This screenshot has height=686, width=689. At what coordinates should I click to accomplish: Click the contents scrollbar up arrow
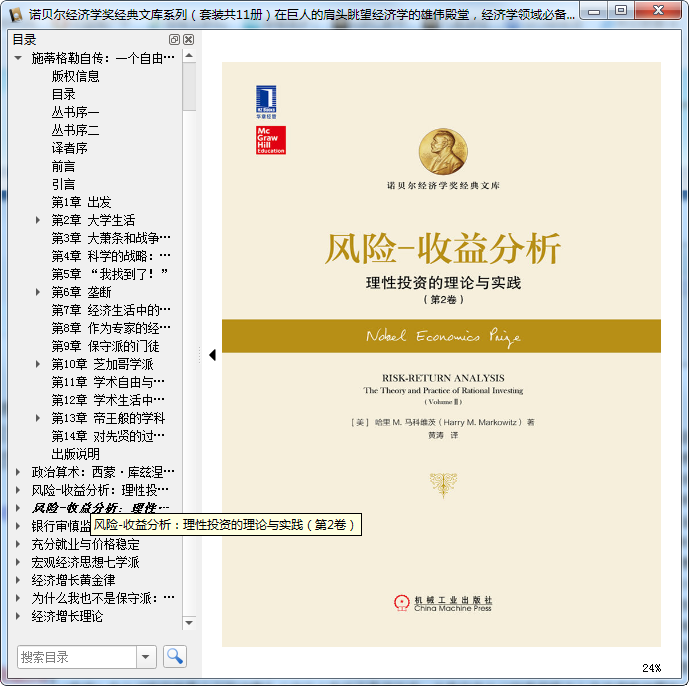pos(189,55)
